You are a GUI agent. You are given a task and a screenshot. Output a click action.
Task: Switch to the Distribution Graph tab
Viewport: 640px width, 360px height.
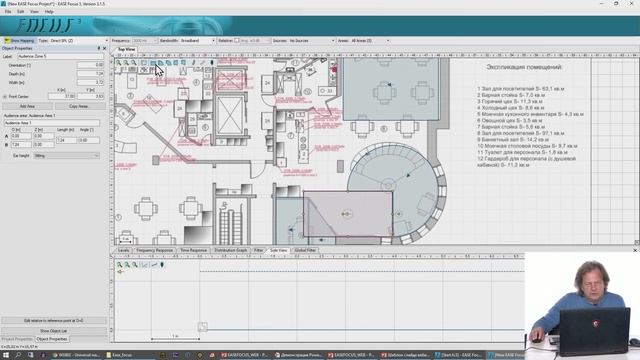point(231,250)
